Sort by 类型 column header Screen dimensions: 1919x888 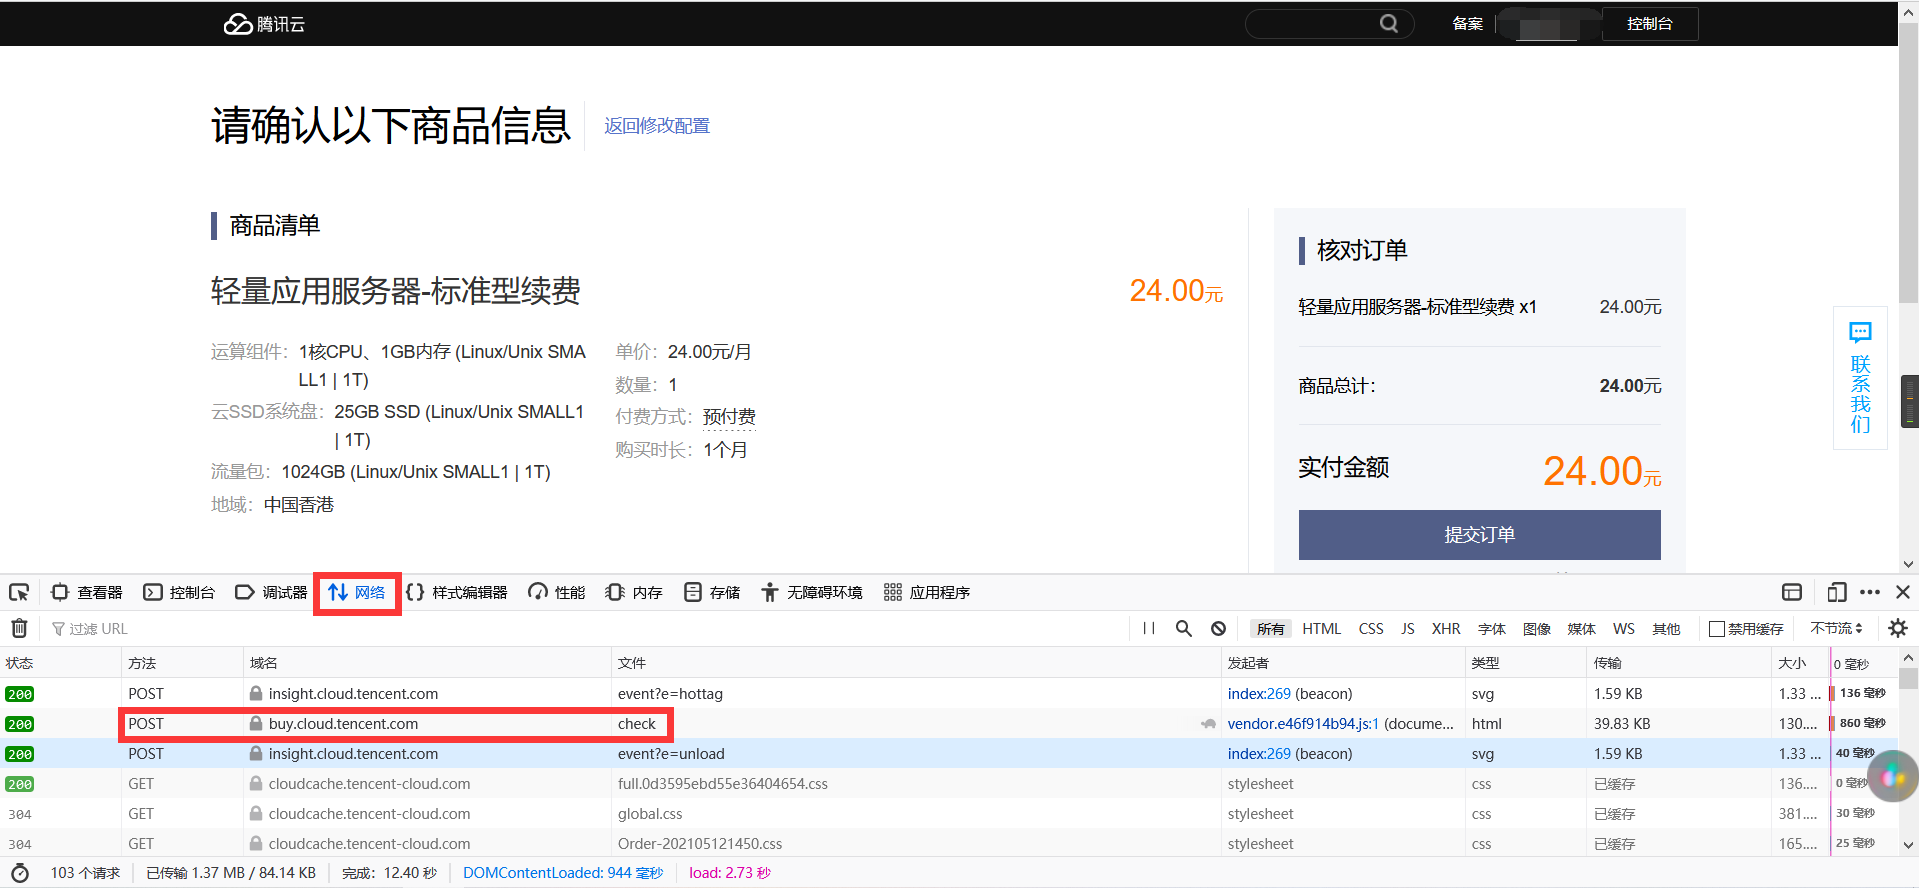pyautogui.click(x=1526, y=662)
